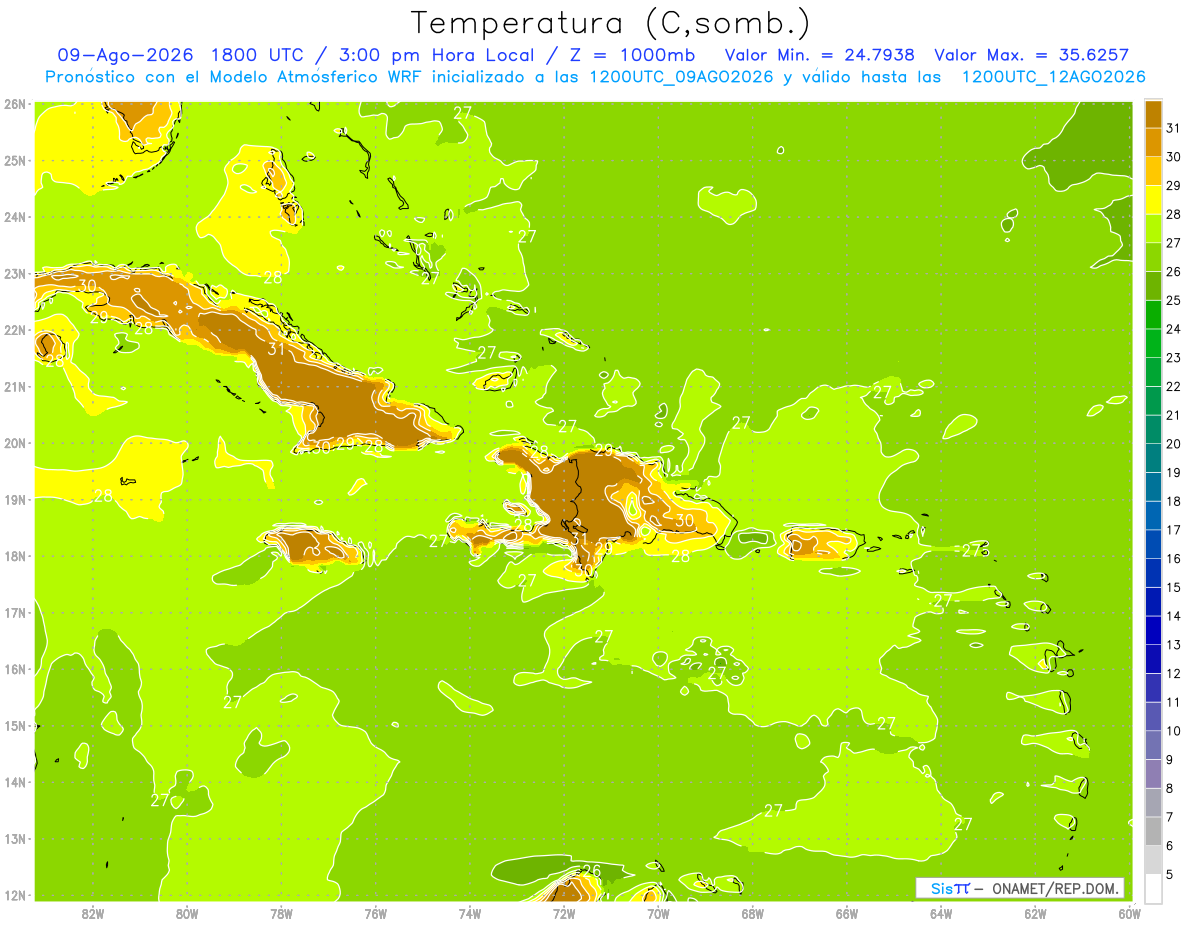Click the "25N" latitude axis label
This screenshot has height=927, width=1200.
(15, 161)
